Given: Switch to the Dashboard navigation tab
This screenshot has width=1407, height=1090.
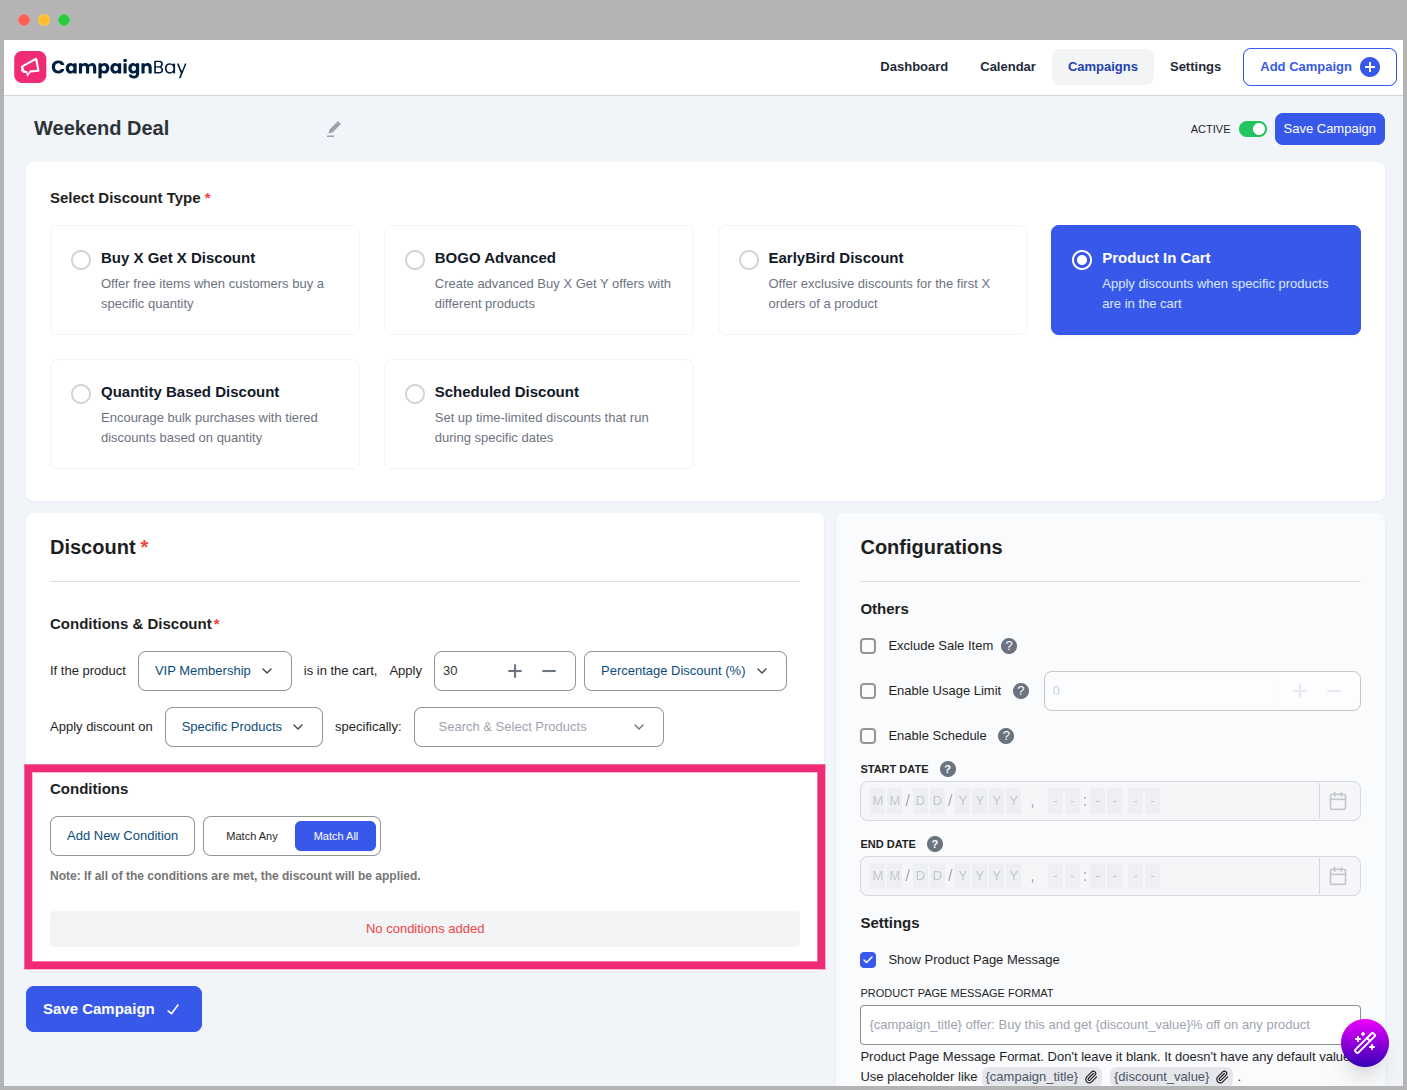Looking at the screenshot, I should pos(913,66).
